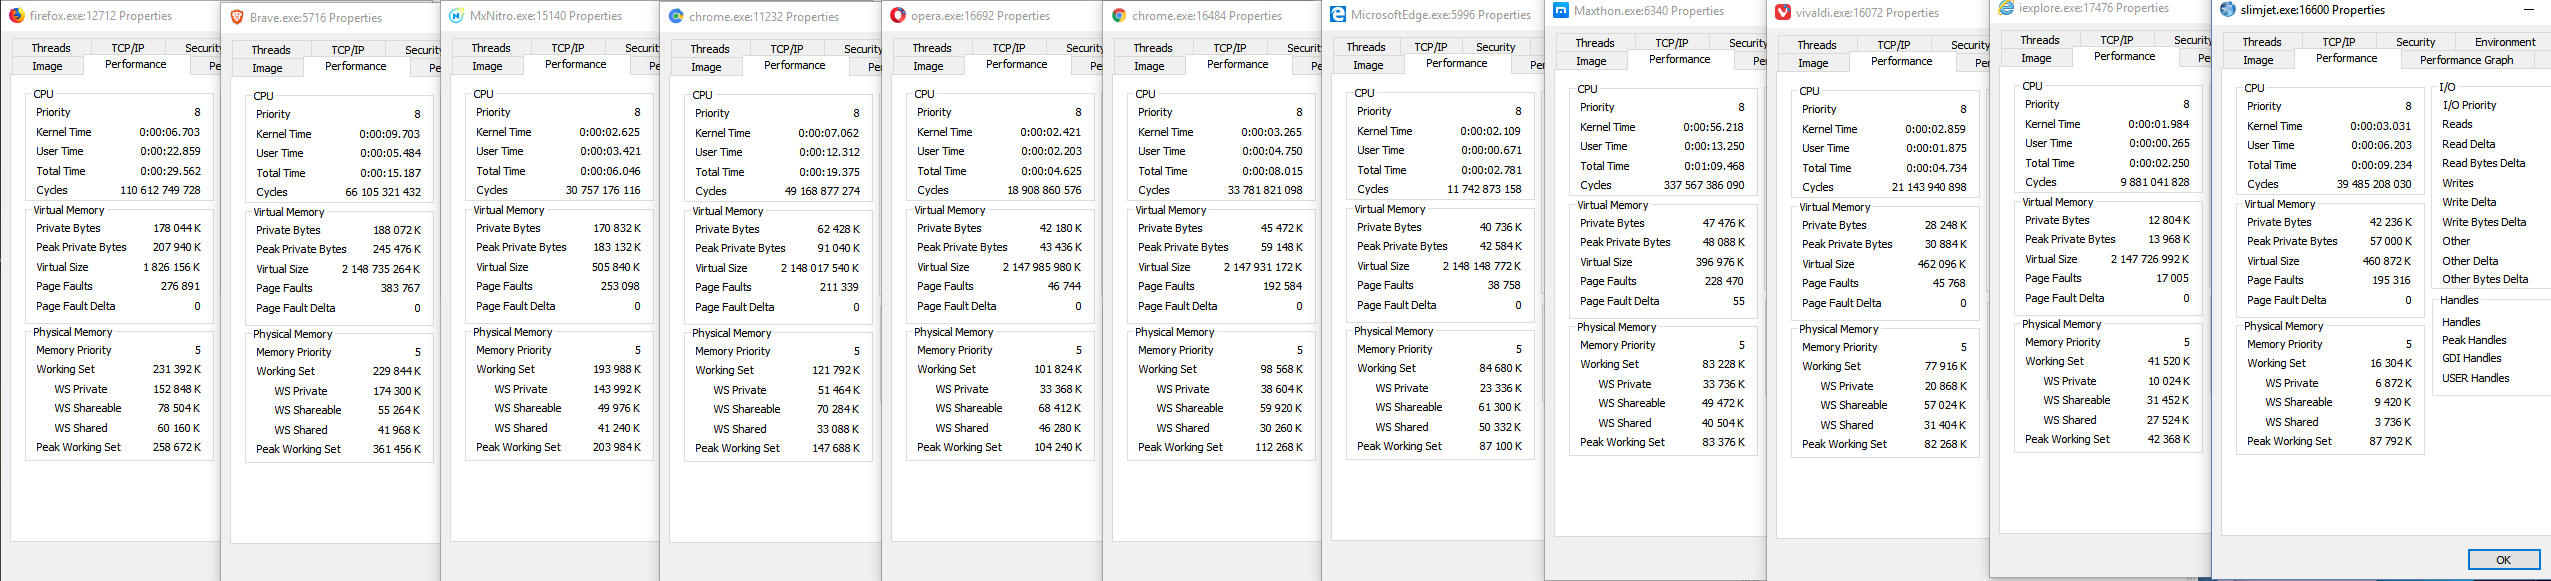
Task: Click iexplore Working Set value 41 520 K
Action: click(2168, 361)
